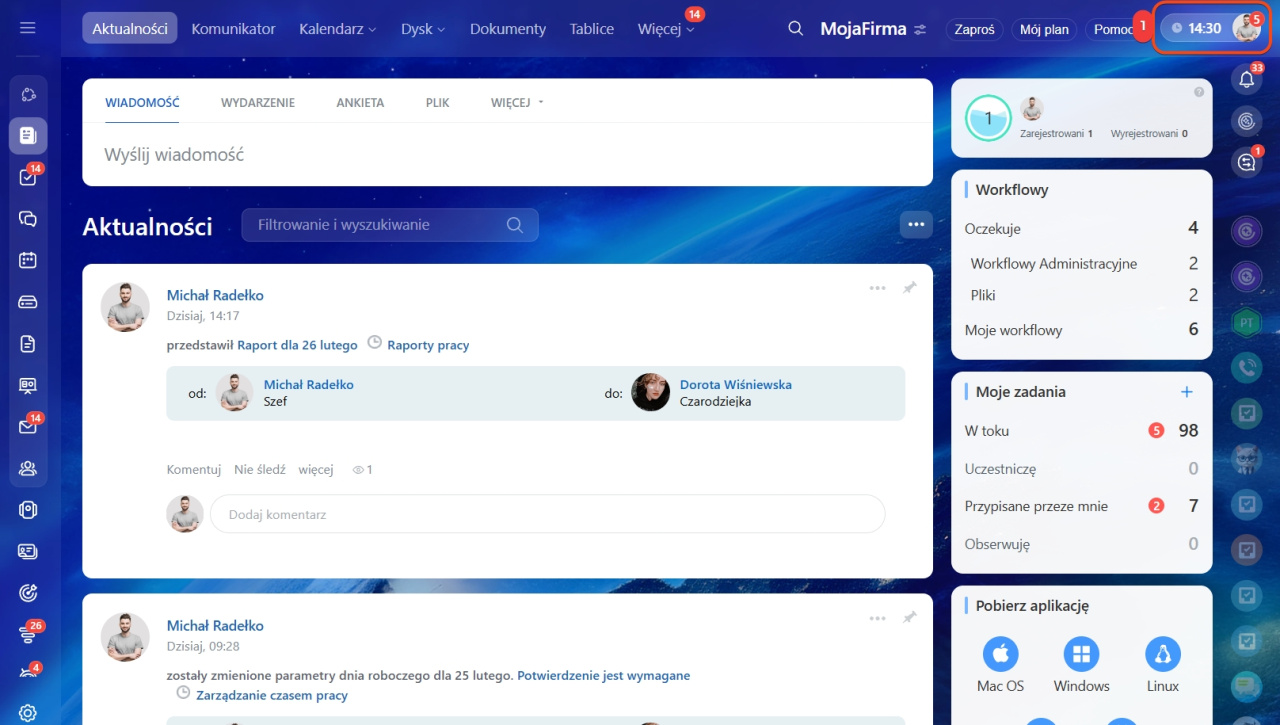Open the 'Raporty pracy' link

coord(428,345)
